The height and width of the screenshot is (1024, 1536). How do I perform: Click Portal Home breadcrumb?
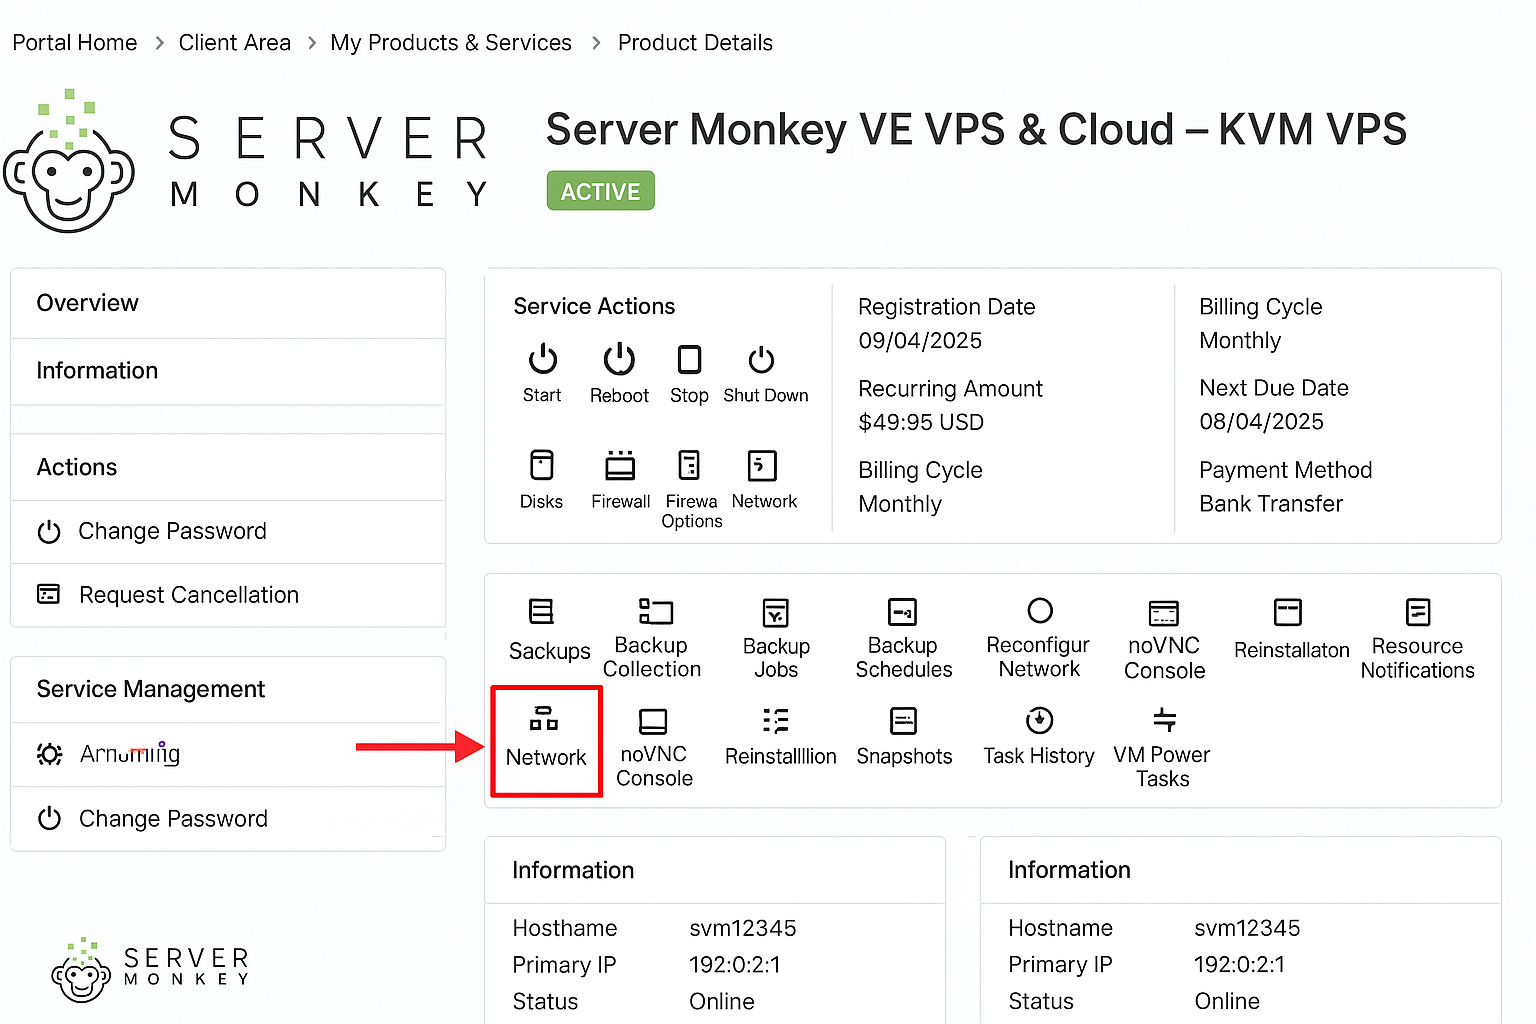tap(75, 43)
